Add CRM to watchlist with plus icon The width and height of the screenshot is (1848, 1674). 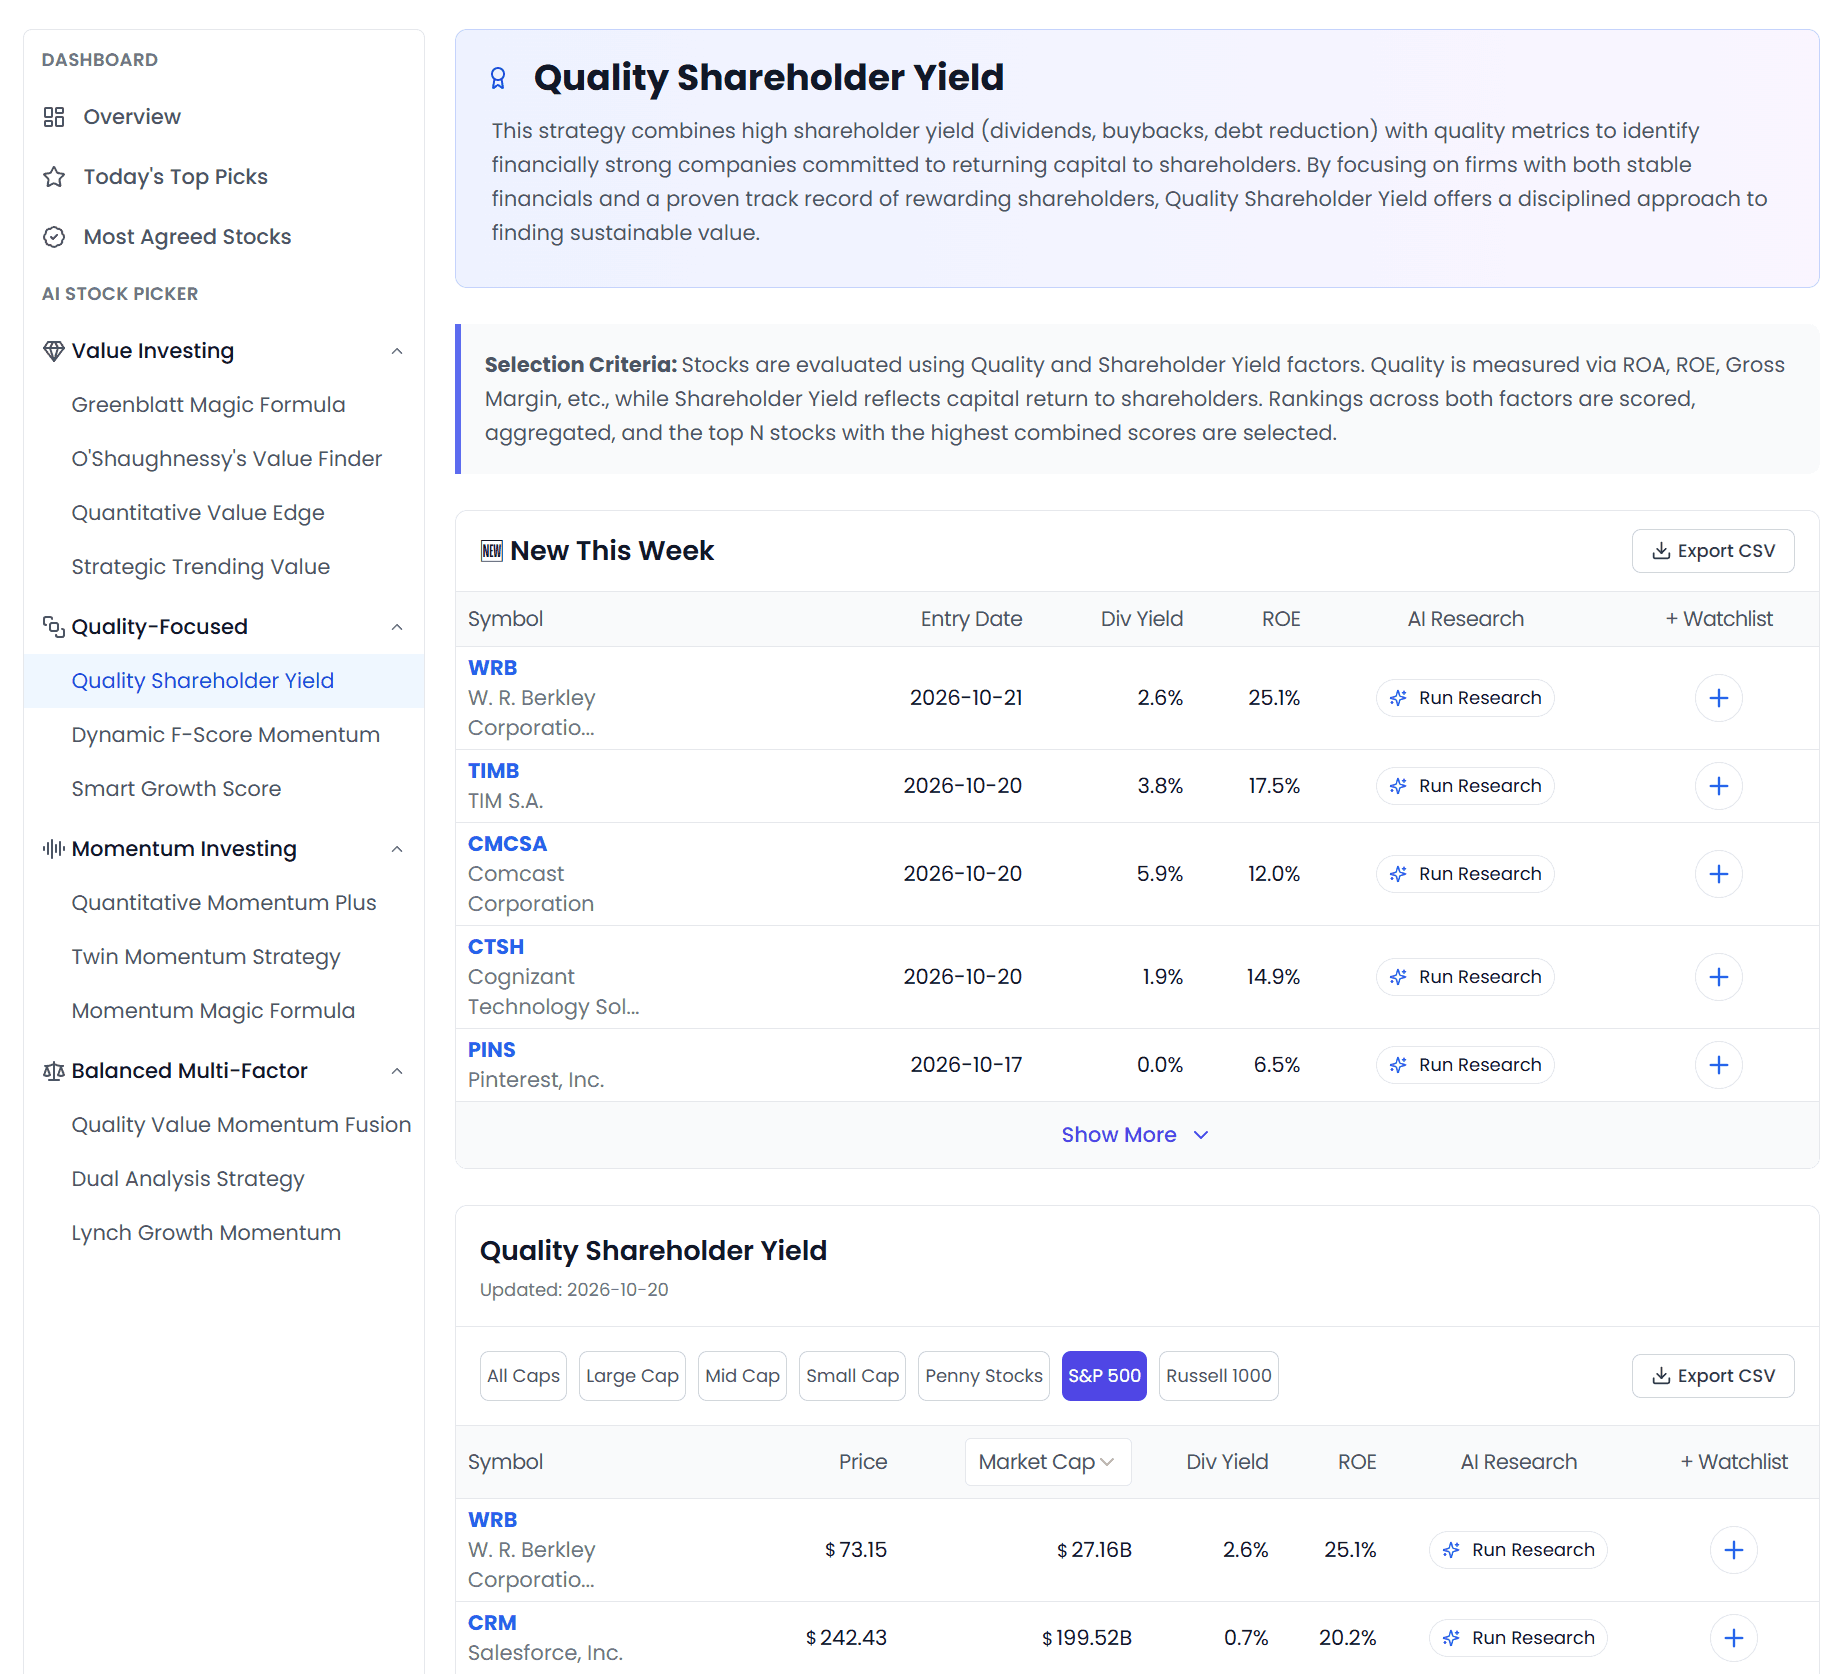pyautogui.click(x=1734, y=1638)
